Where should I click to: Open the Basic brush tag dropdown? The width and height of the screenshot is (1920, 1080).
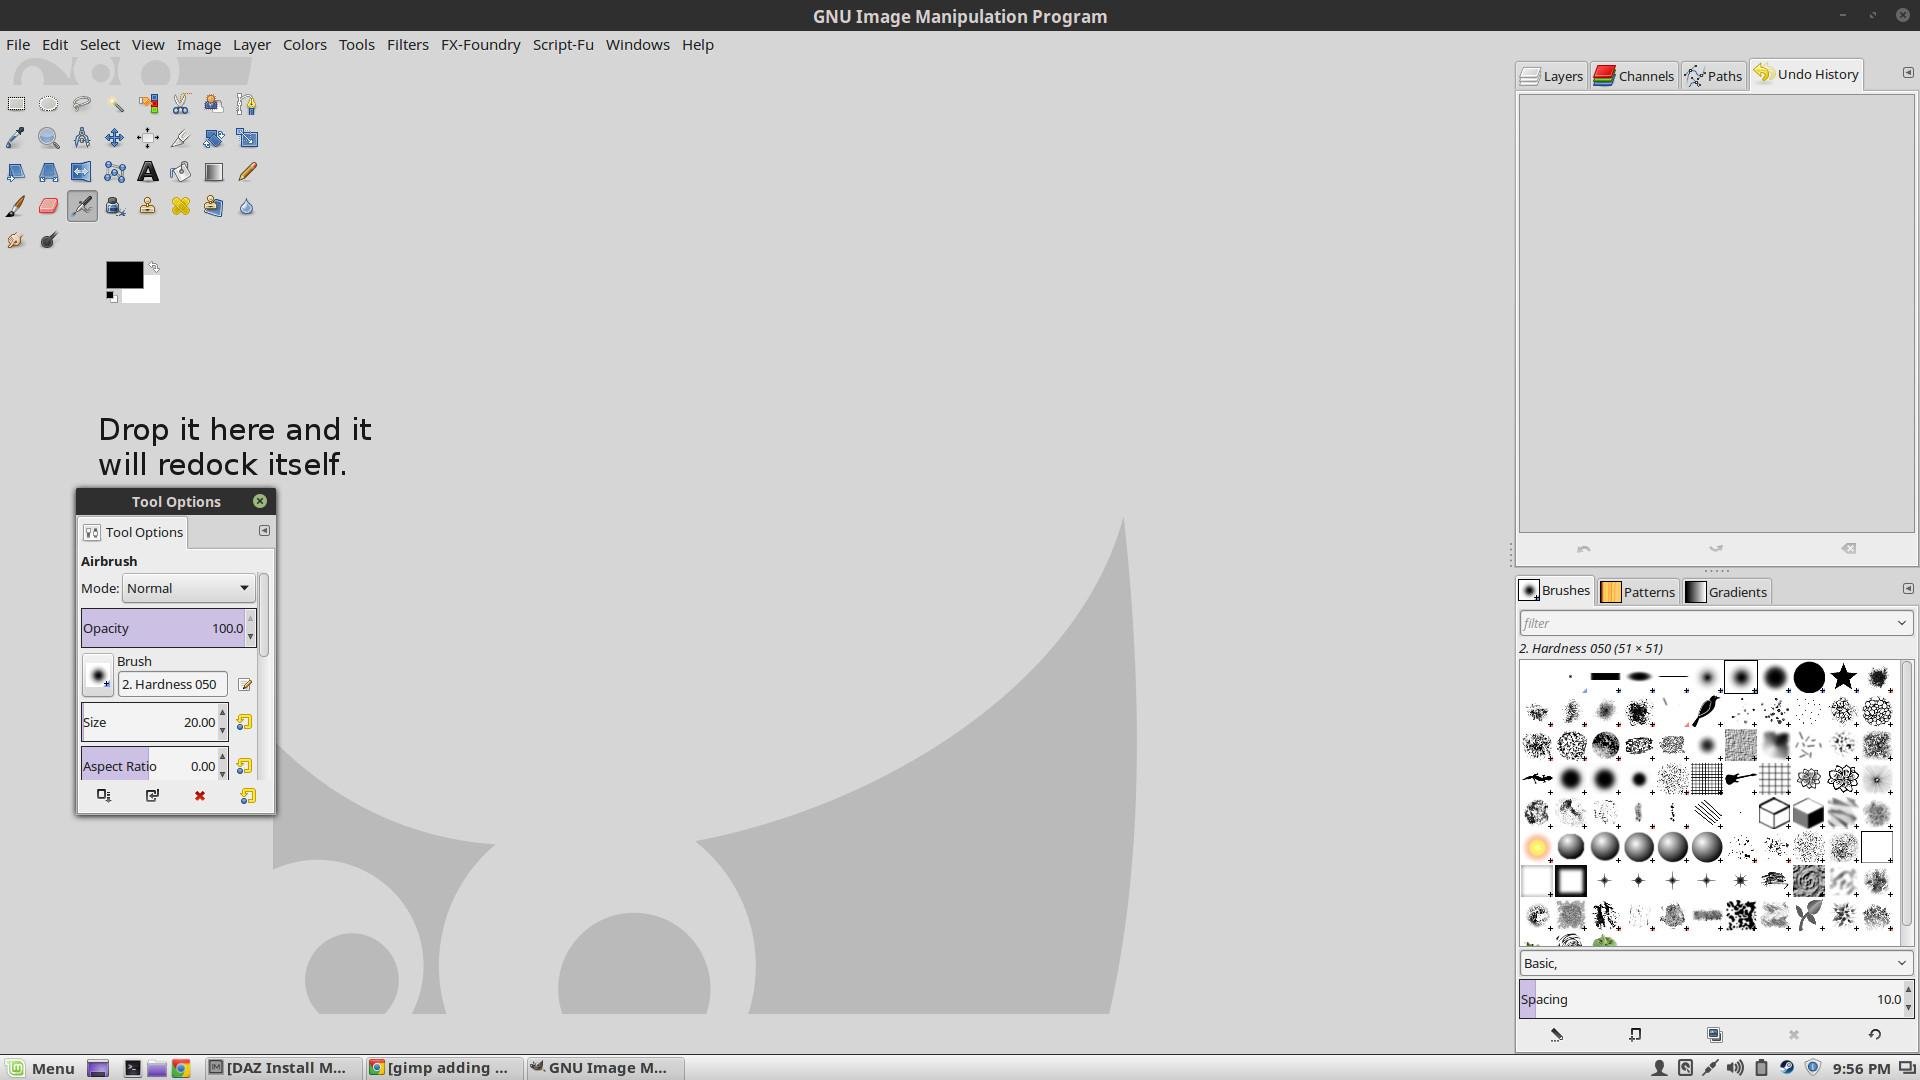[1901, 963]
